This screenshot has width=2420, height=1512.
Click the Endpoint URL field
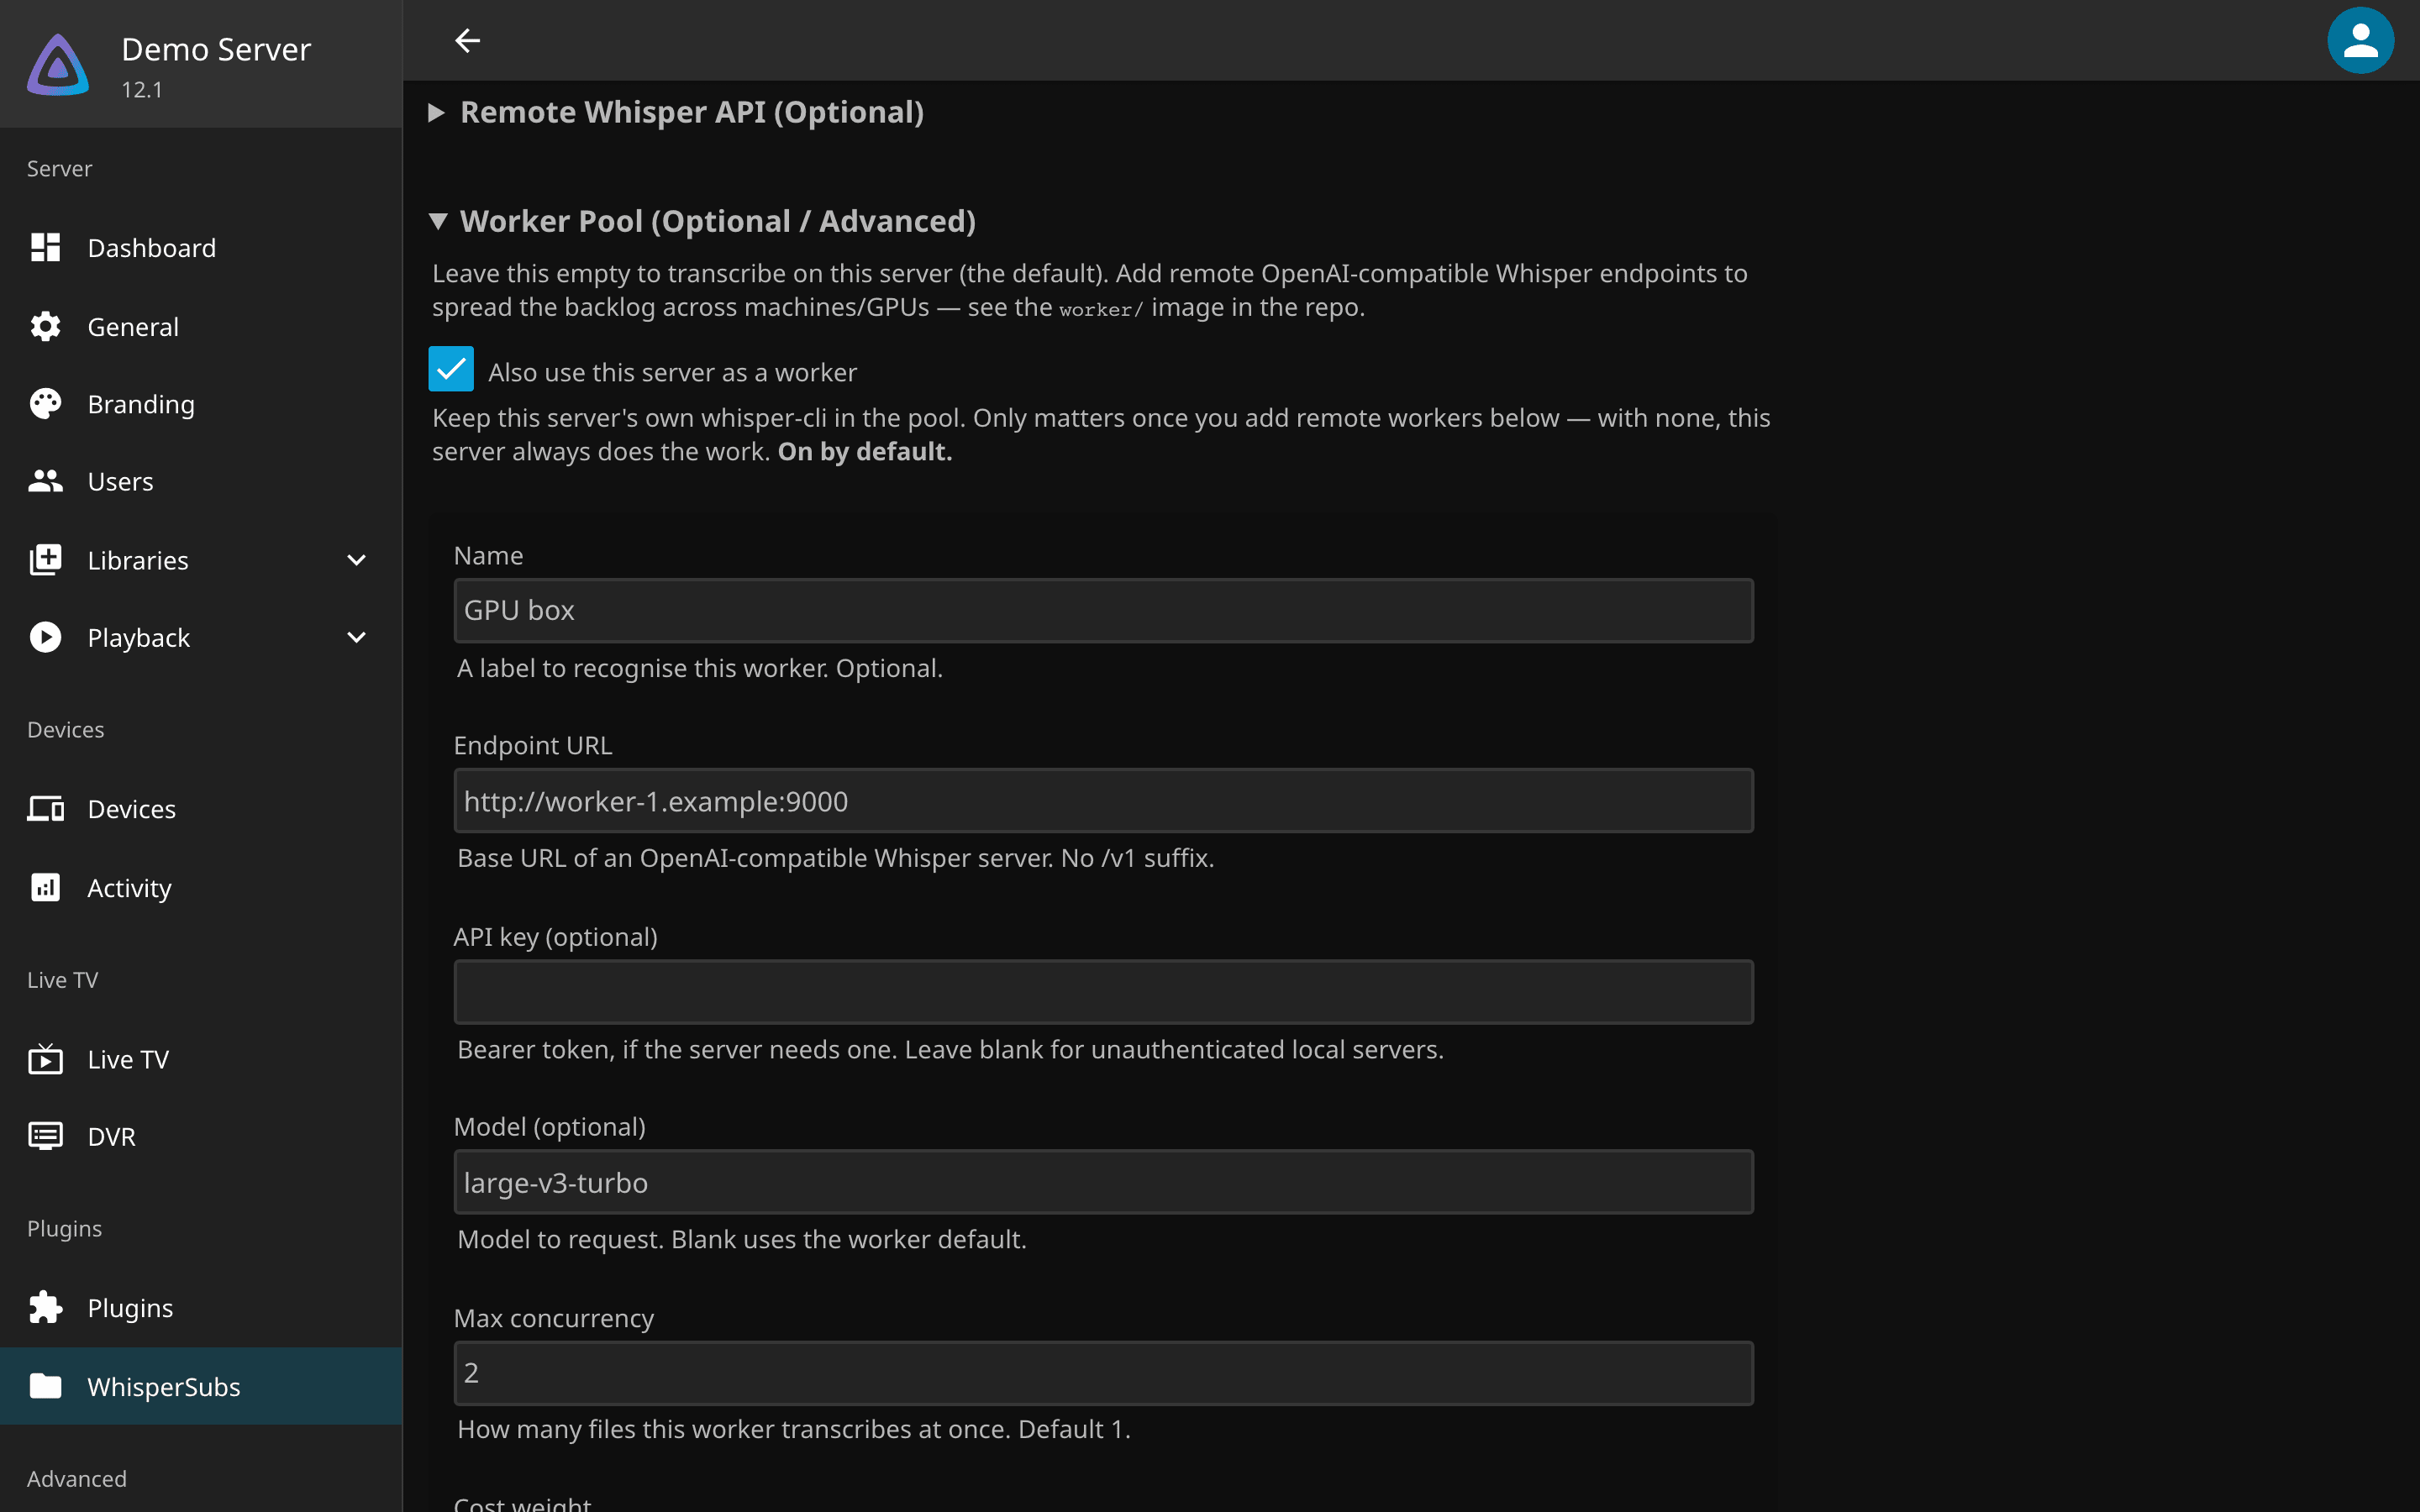click(x=1103, y=801)
